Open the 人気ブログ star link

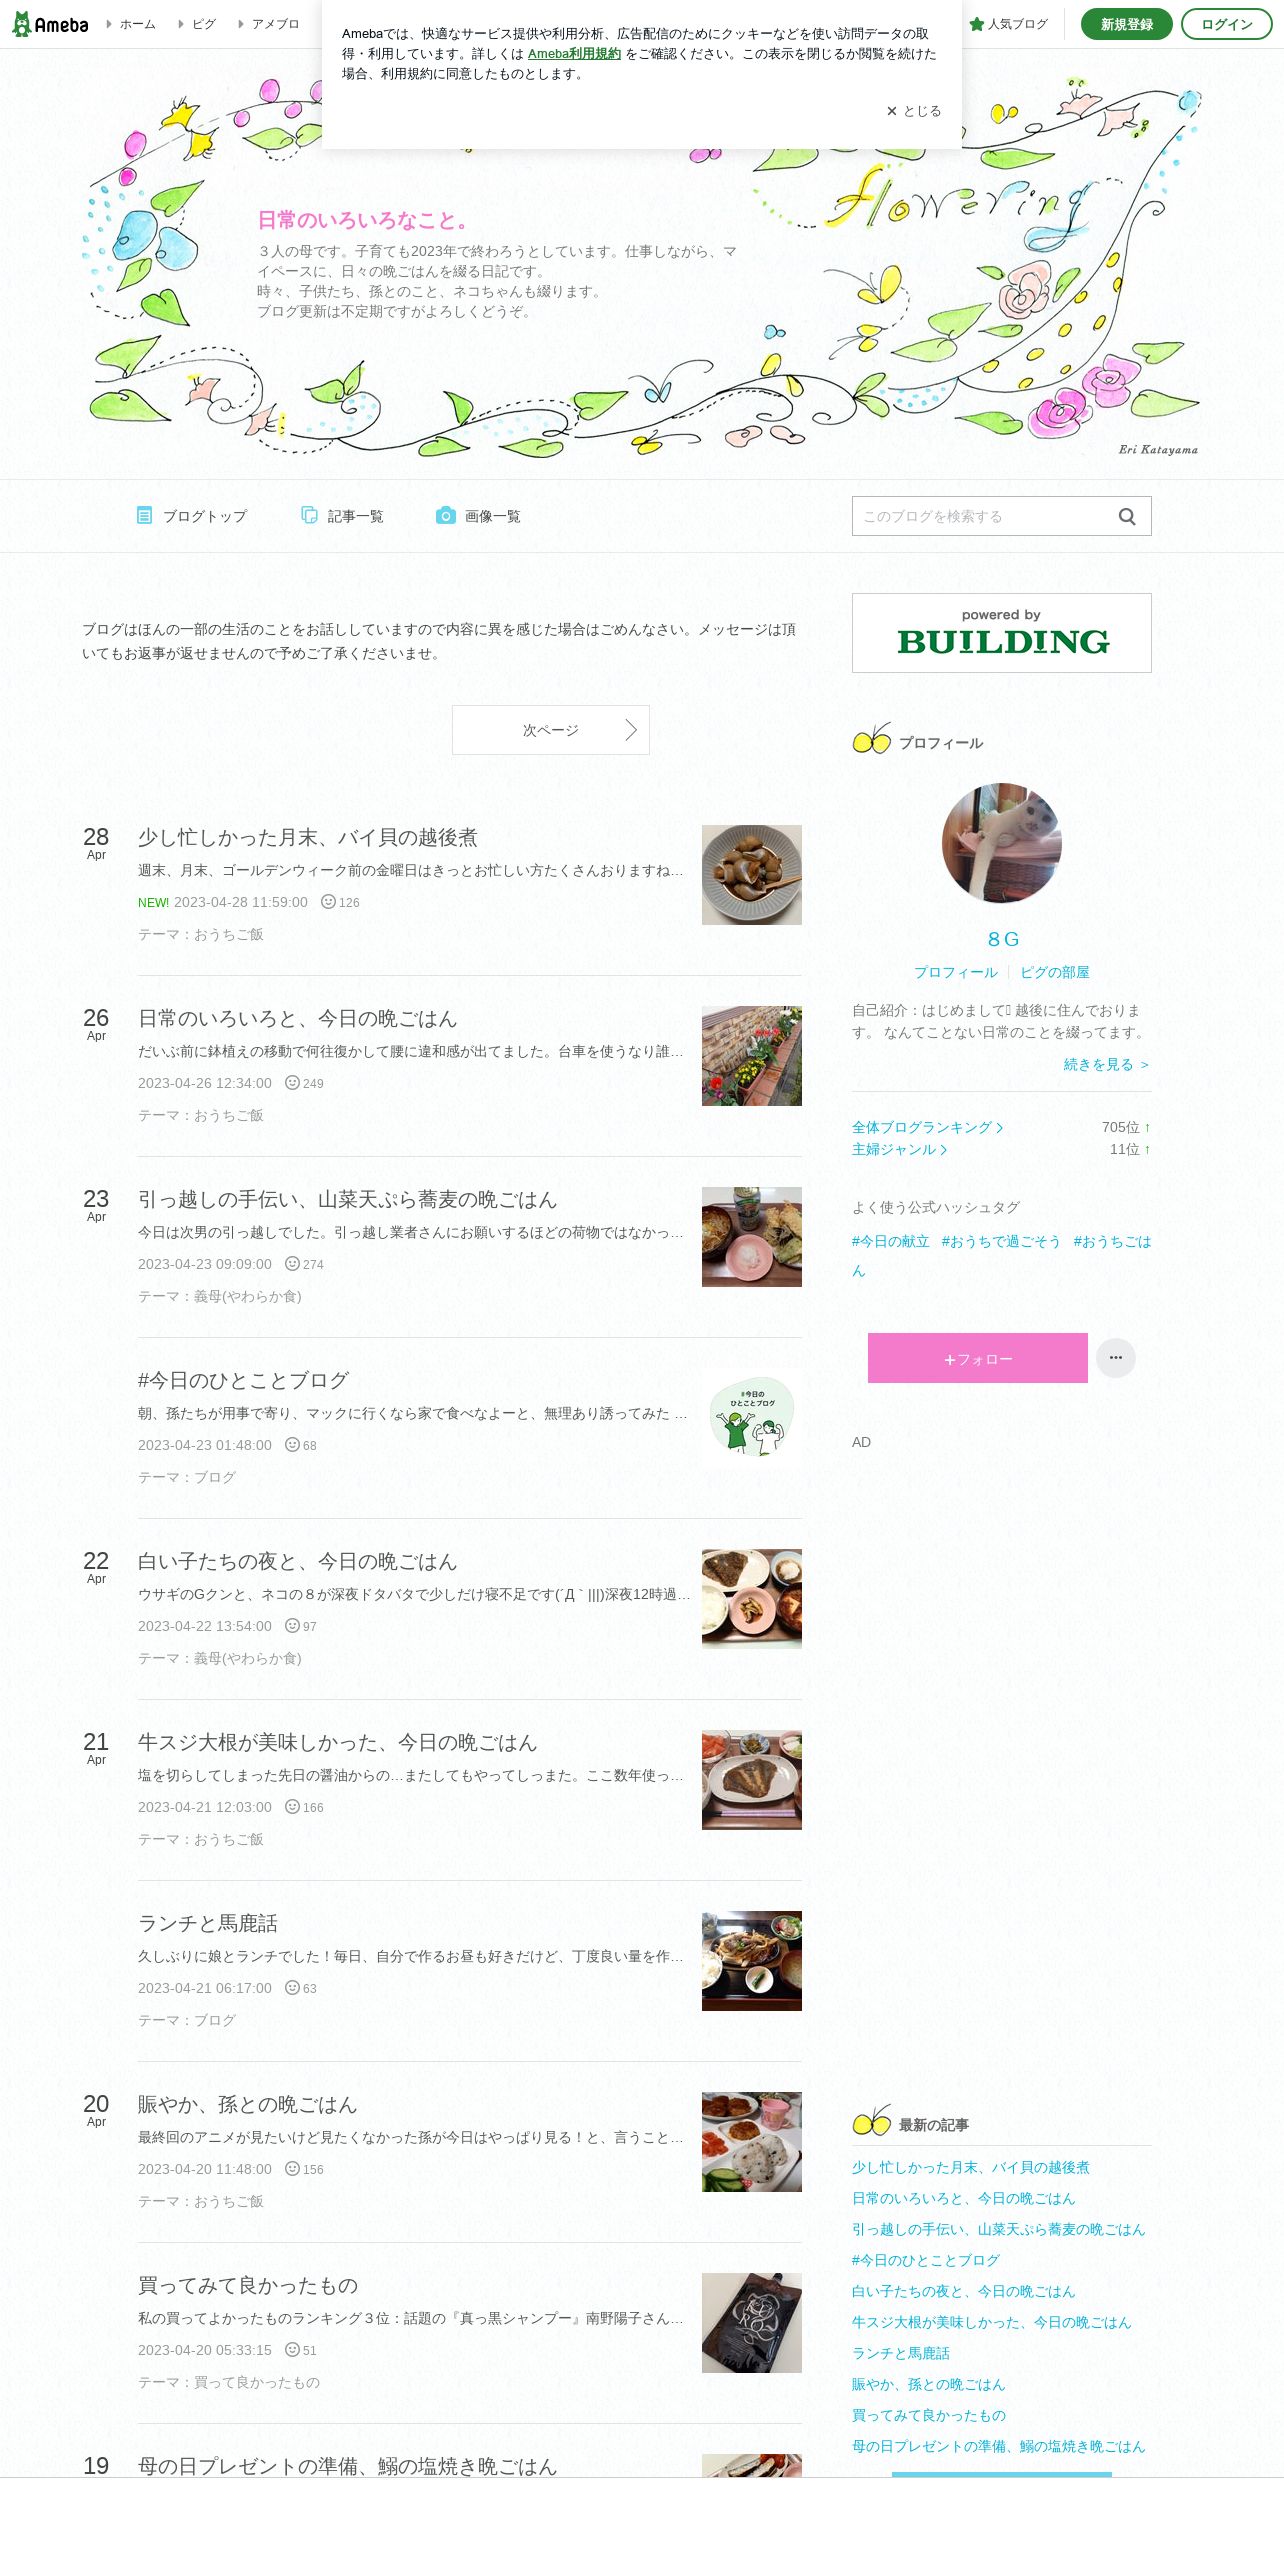pos(1008,24)
